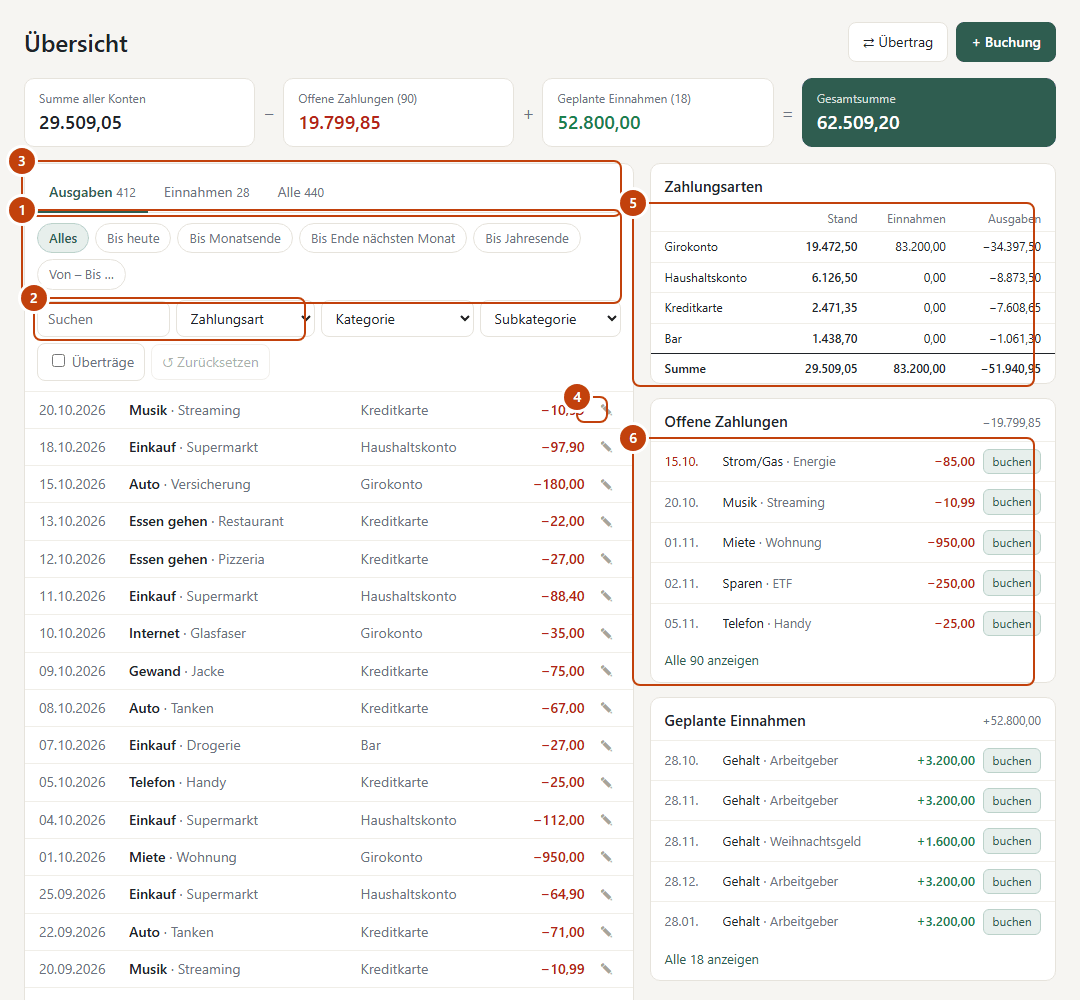Open the Übertrag dialog

[x=898, y=42]
